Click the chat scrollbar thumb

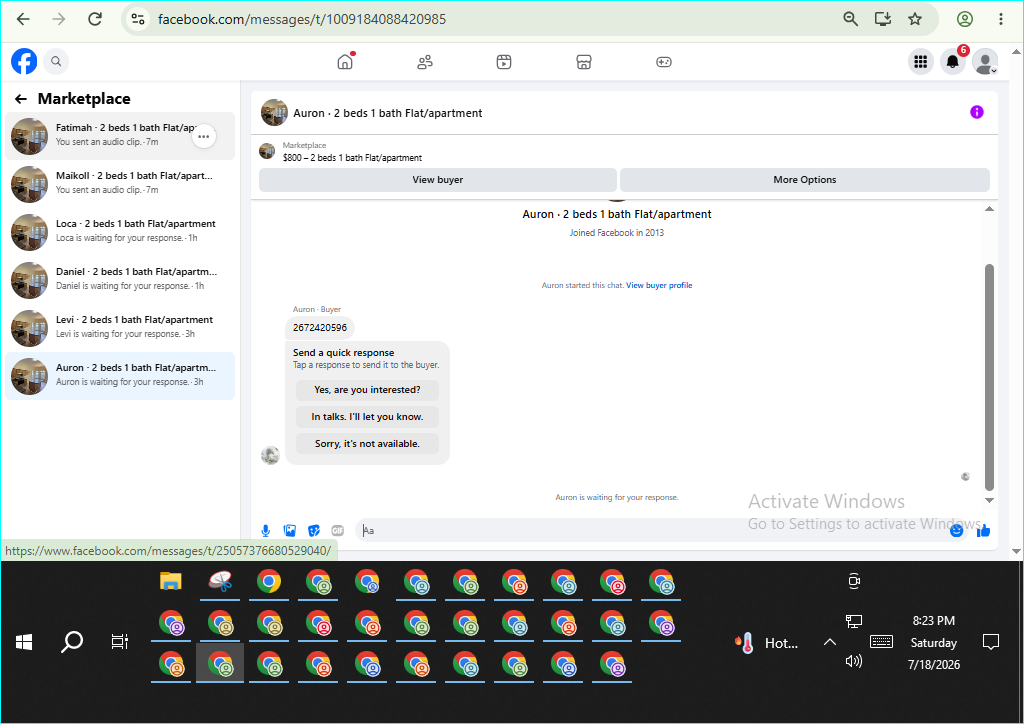(989, 377)
